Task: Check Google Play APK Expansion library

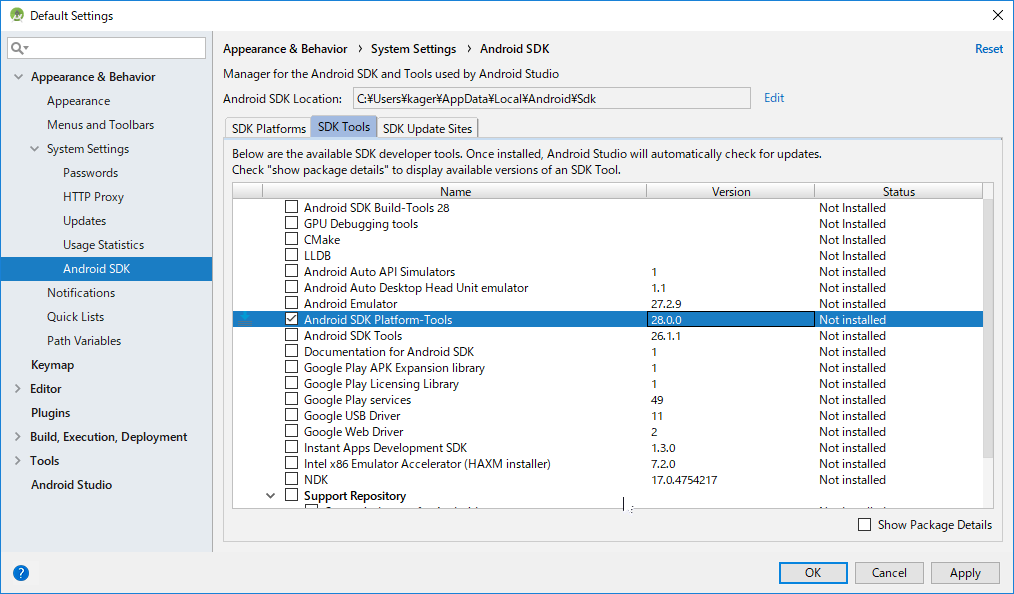Action: point(292,367)
